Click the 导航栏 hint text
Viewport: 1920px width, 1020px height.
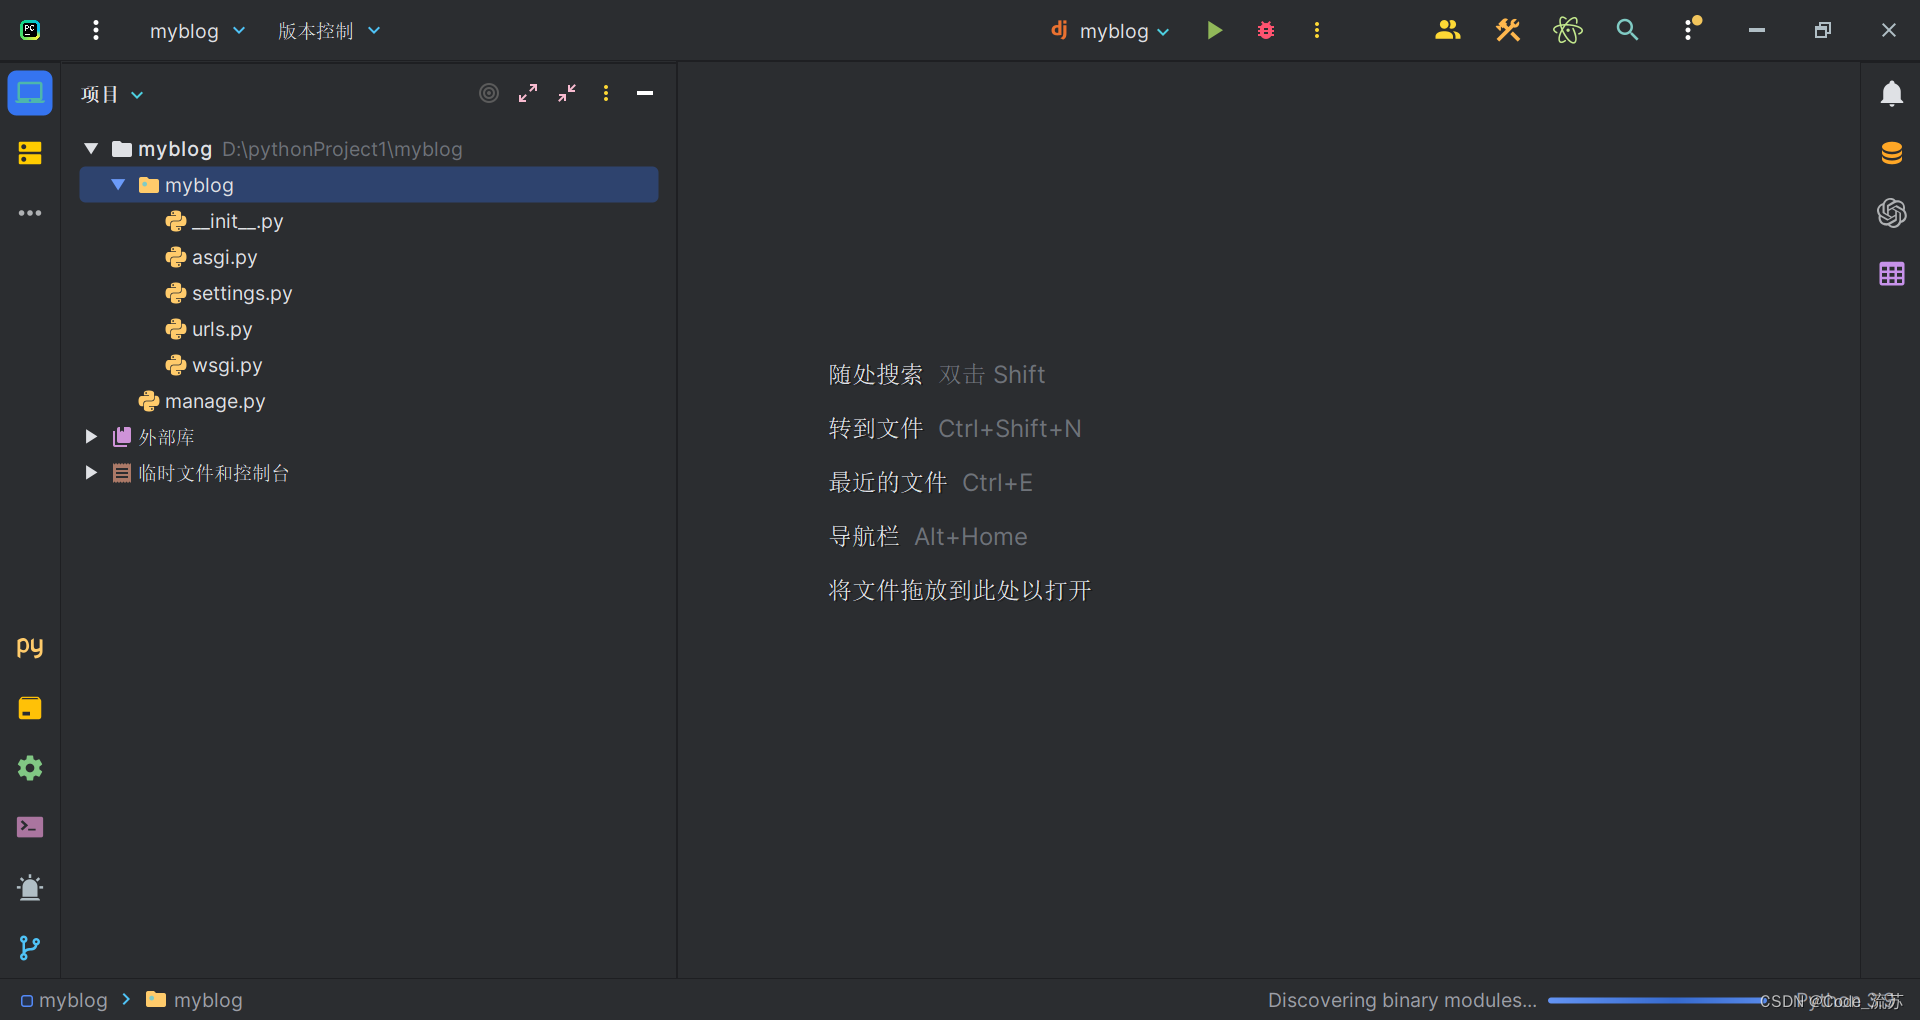(863, 537)
